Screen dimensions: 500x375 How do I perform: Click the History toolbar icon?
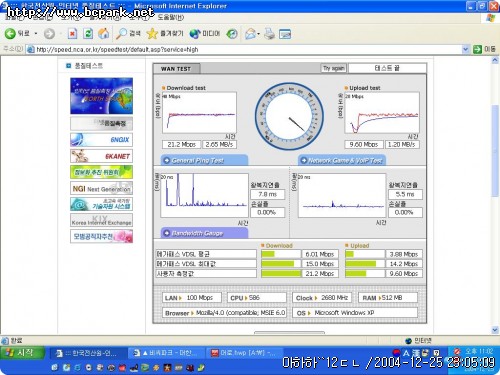[232, 34]
